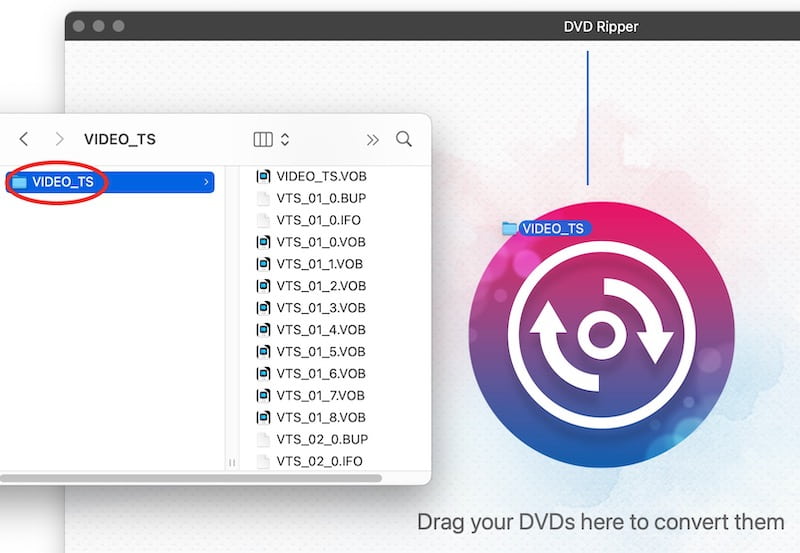Show more toolbar items double chevron
The width and height of the screenshot is (800, 553).
click(x=372, y=139)
